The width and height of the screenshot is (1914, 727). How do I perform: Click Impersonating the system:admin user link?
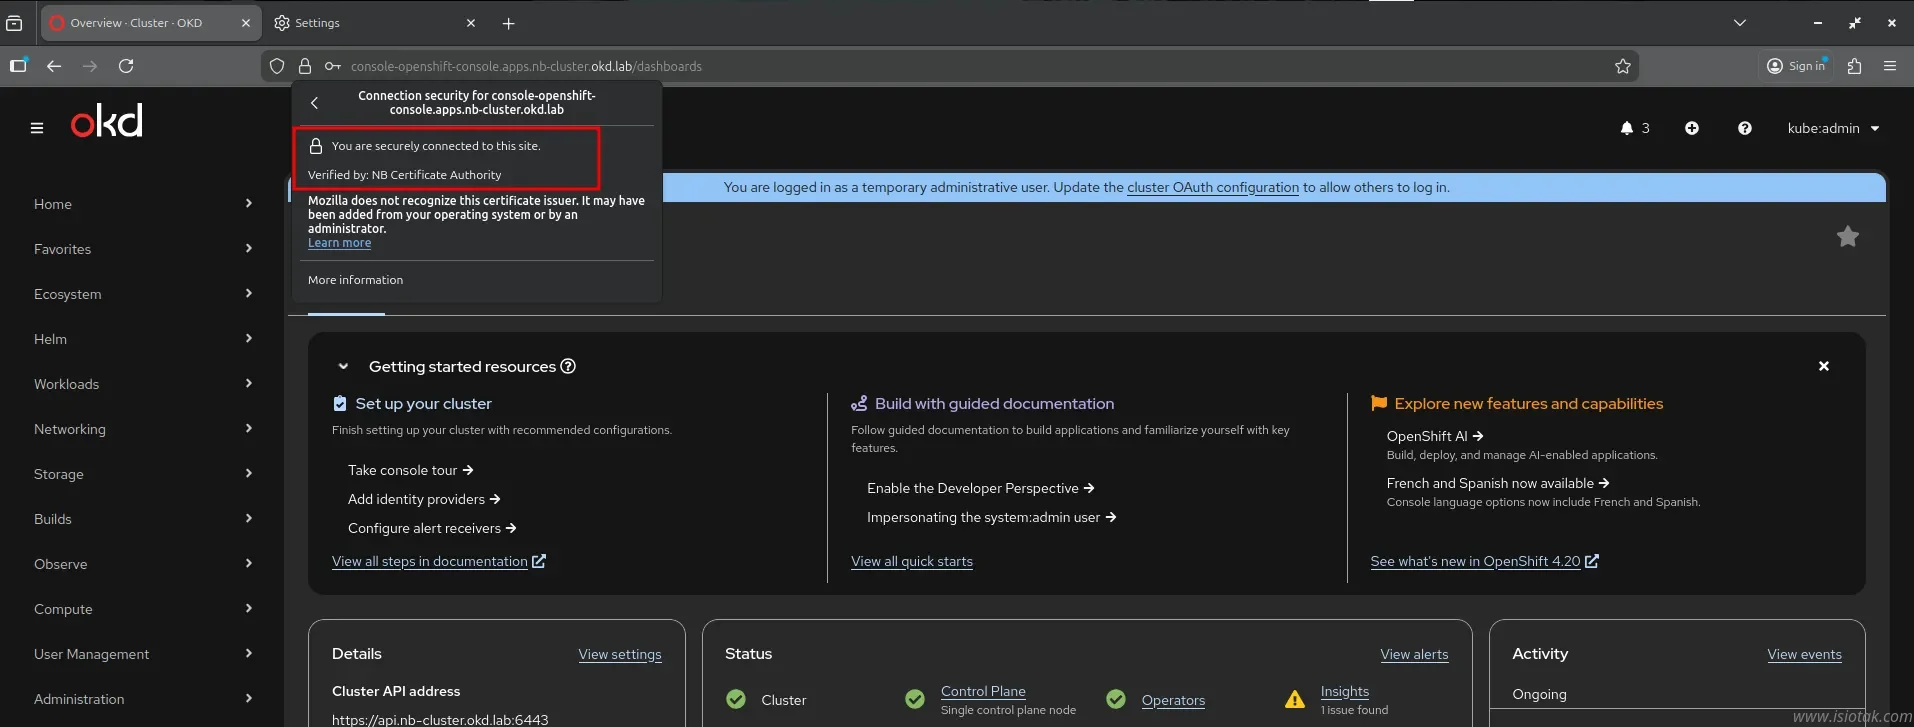[991, 517]
